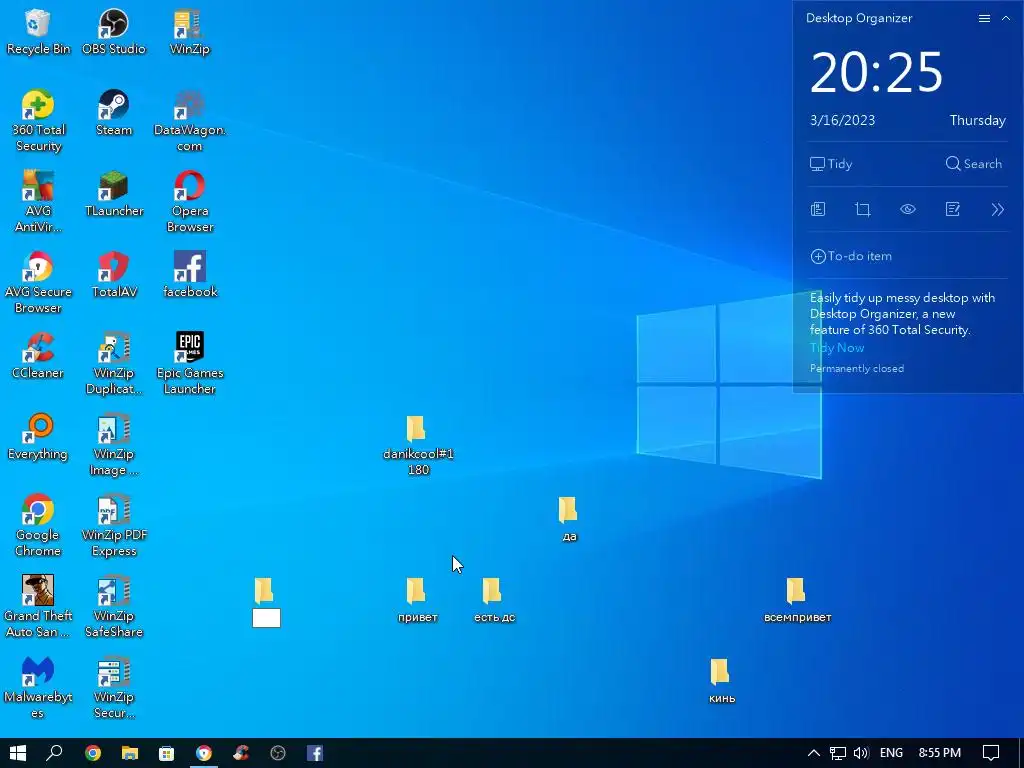Viewport: 1024px width, 768px height.
Task: Open CCleaner from the taskbar
Action: click(241, 753)
